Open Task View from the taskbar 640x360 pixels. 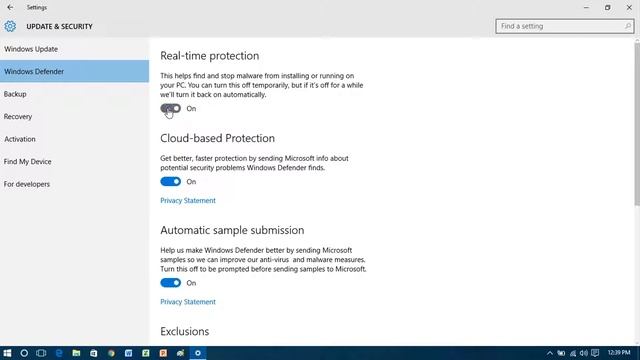coord(41,353)
